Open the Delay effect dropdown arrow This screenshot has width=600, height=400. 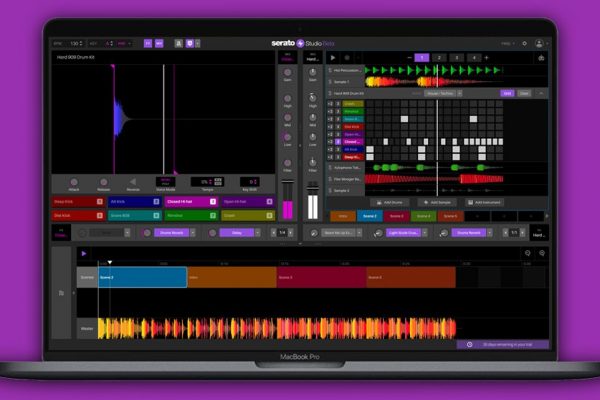point(258,233)
